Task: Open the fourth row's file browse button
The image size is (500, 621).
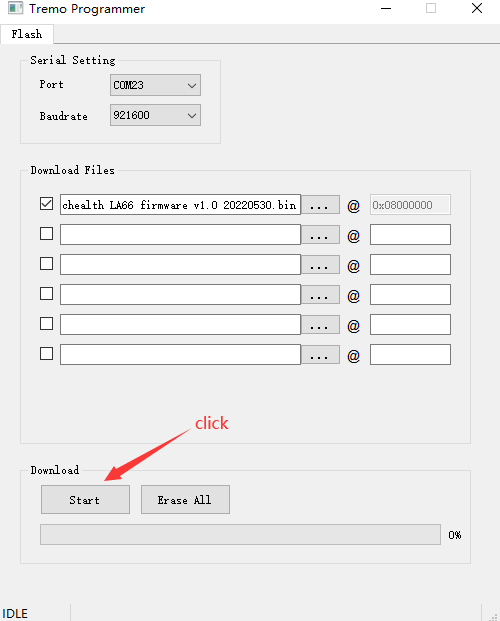Action: [x=320, y=295]
